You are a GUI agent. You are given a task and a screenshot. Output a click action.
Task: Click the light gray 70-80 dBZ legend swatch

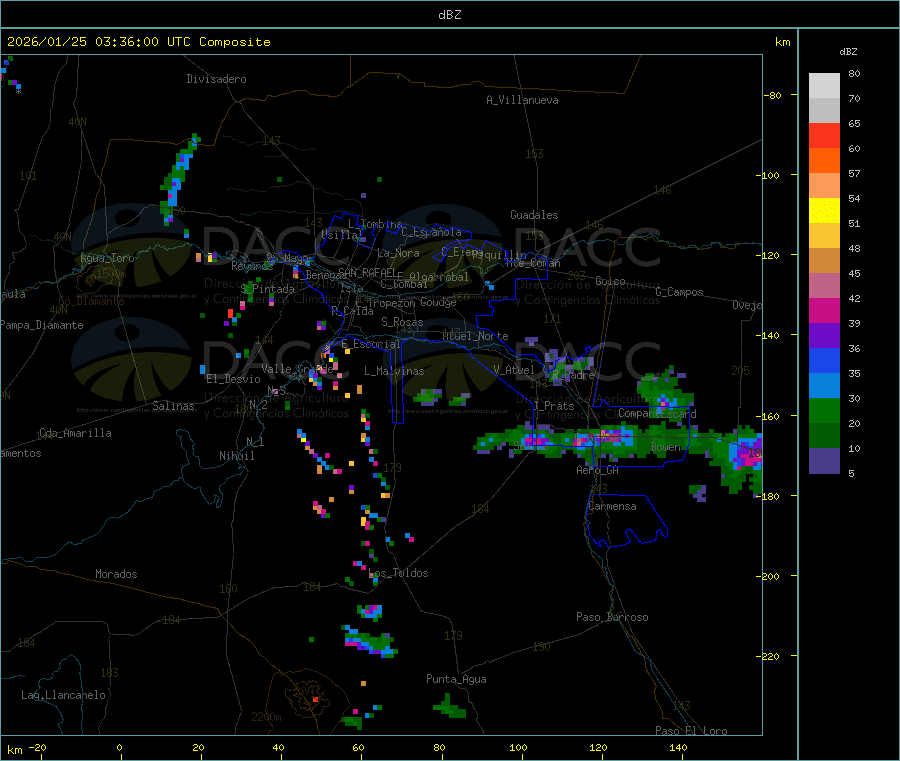click(824, 86)
